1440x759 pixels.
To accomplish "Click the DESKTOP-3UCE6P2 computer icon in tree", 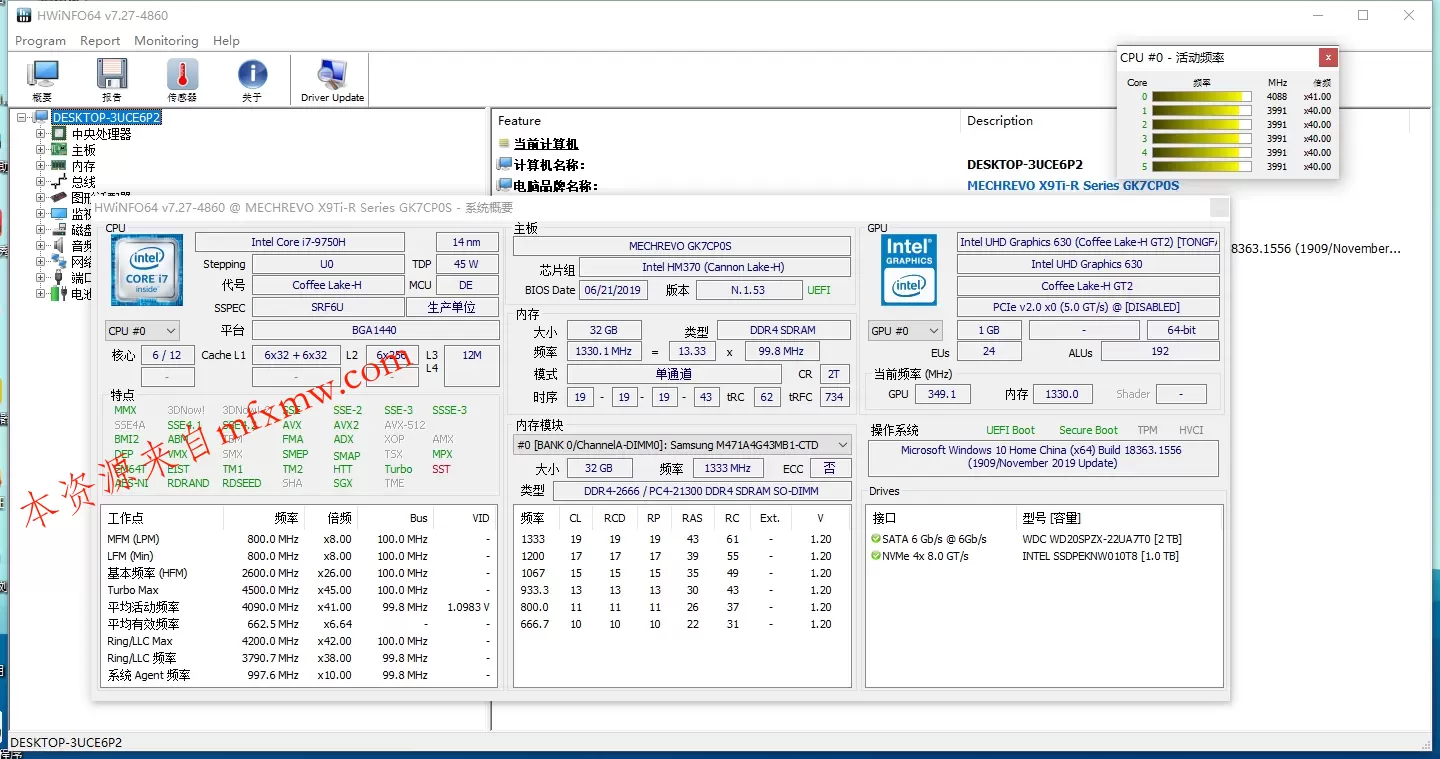I will pyautogui.click(x=41, y=118).
